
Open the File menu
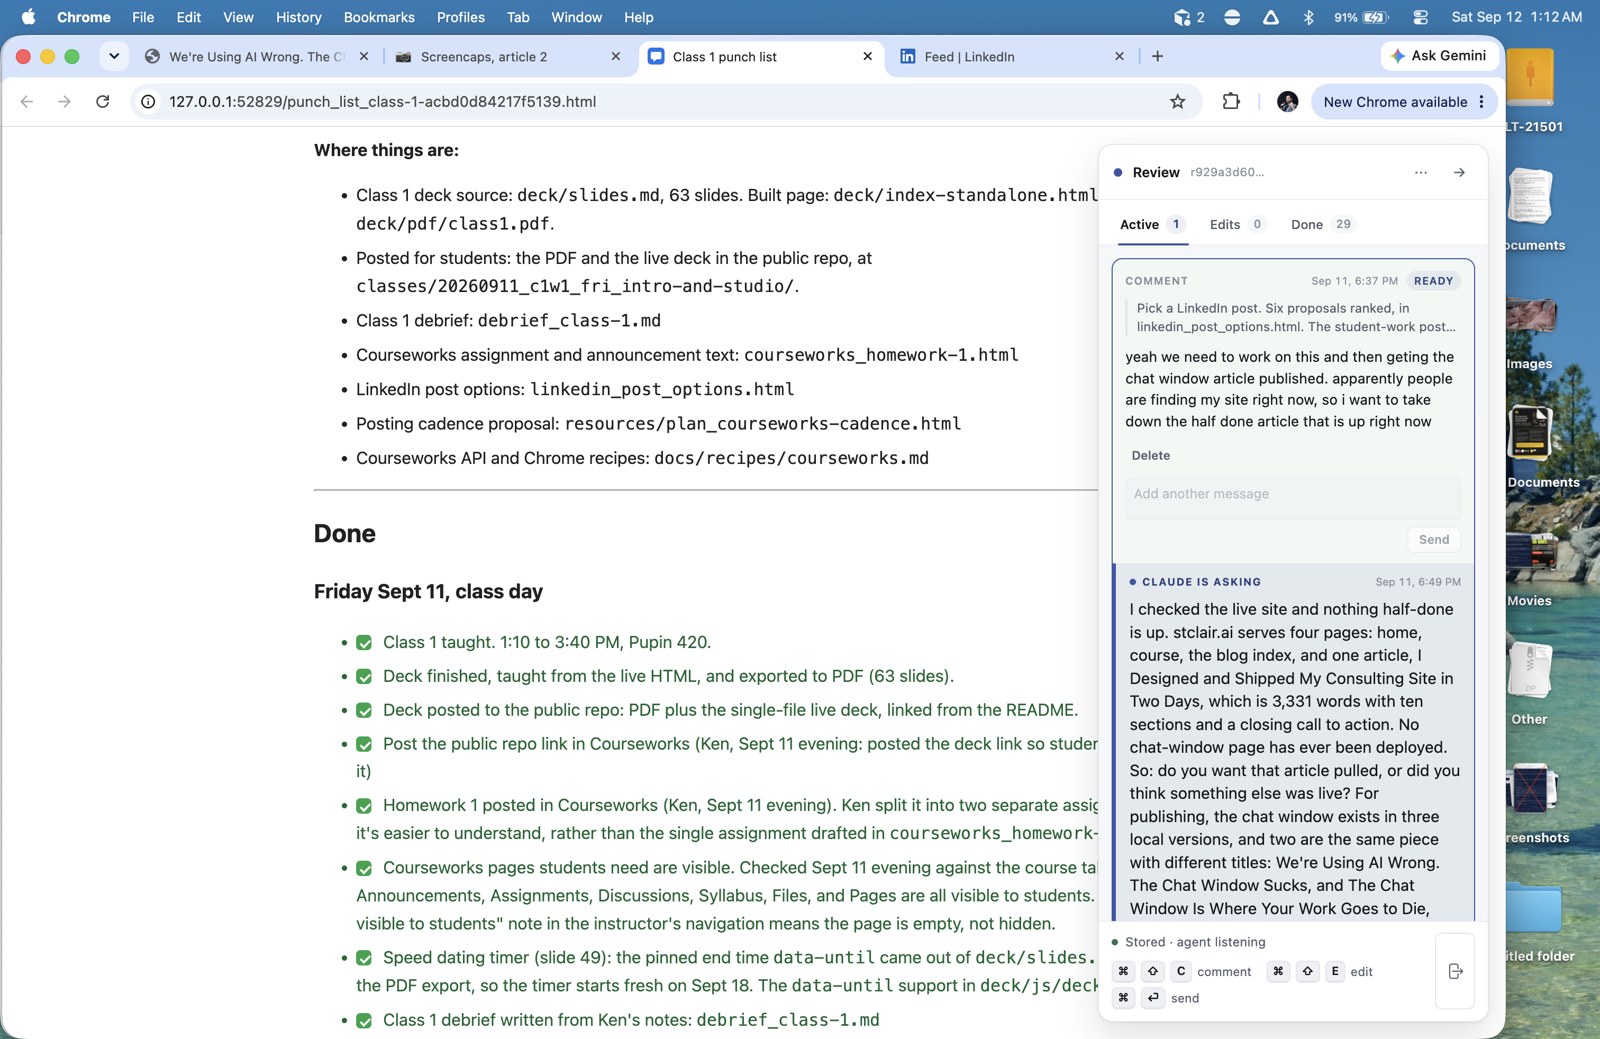click(143, 17)
